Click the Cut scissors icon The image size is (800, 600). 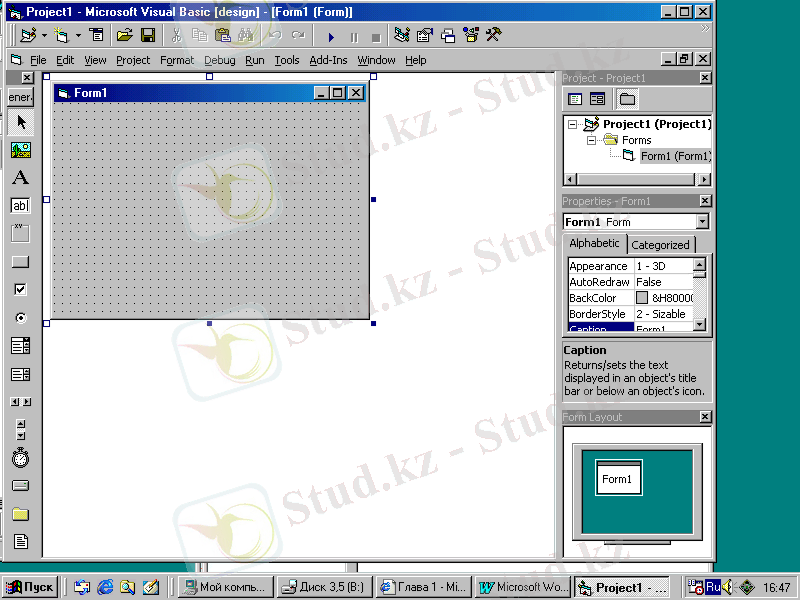[176, 35]
